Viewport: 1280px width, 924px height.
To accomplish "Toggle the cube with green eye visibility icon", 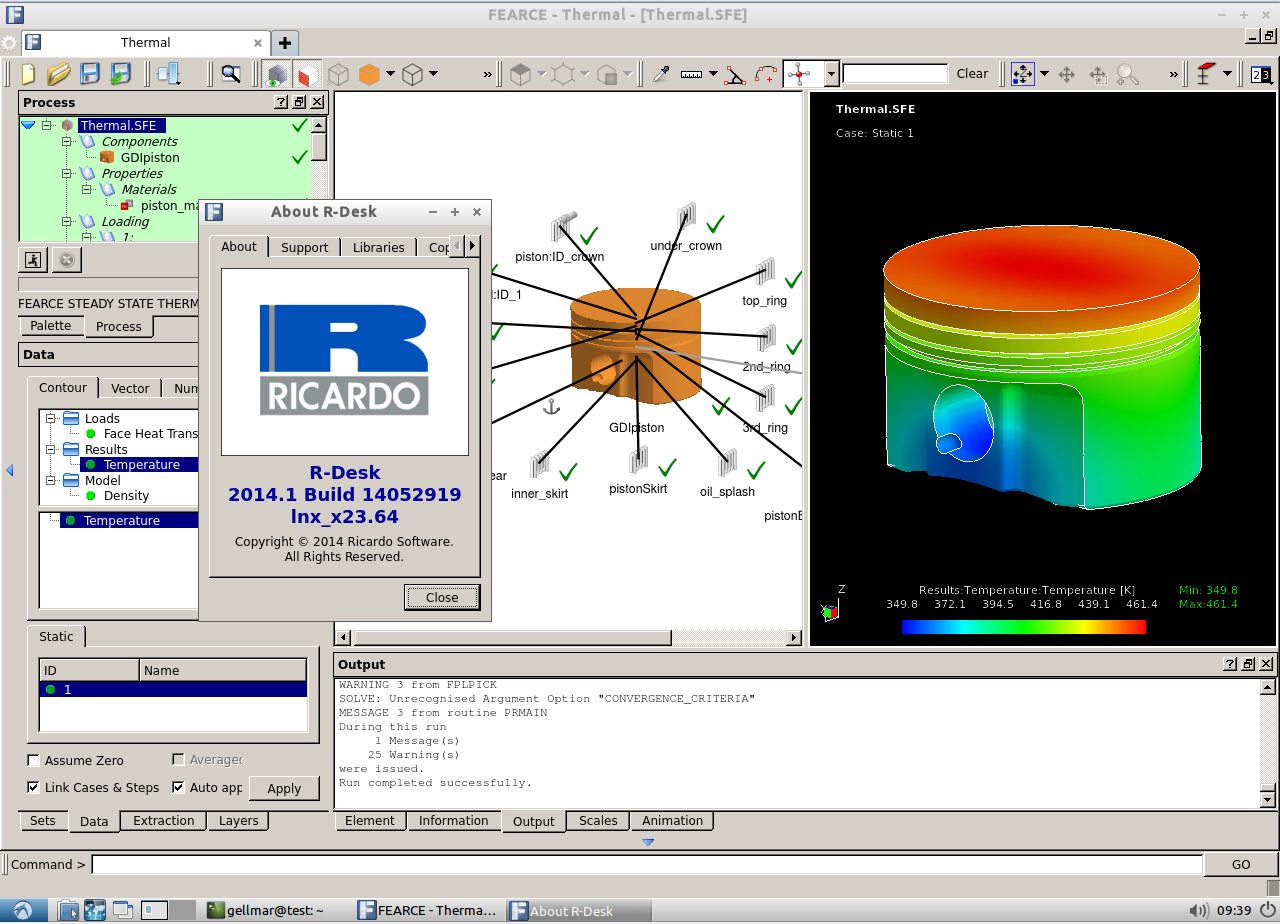I will click(277, 74).
